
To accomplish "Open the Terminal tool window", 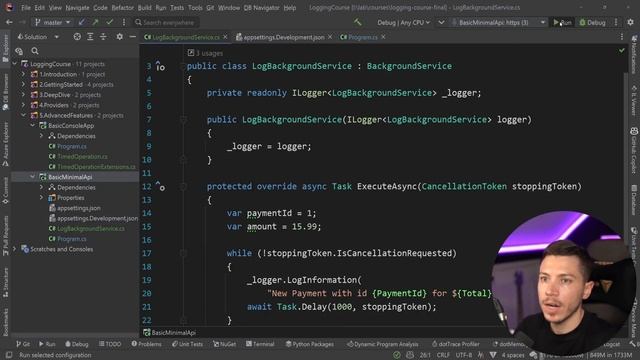I will [x=260, y=344].
